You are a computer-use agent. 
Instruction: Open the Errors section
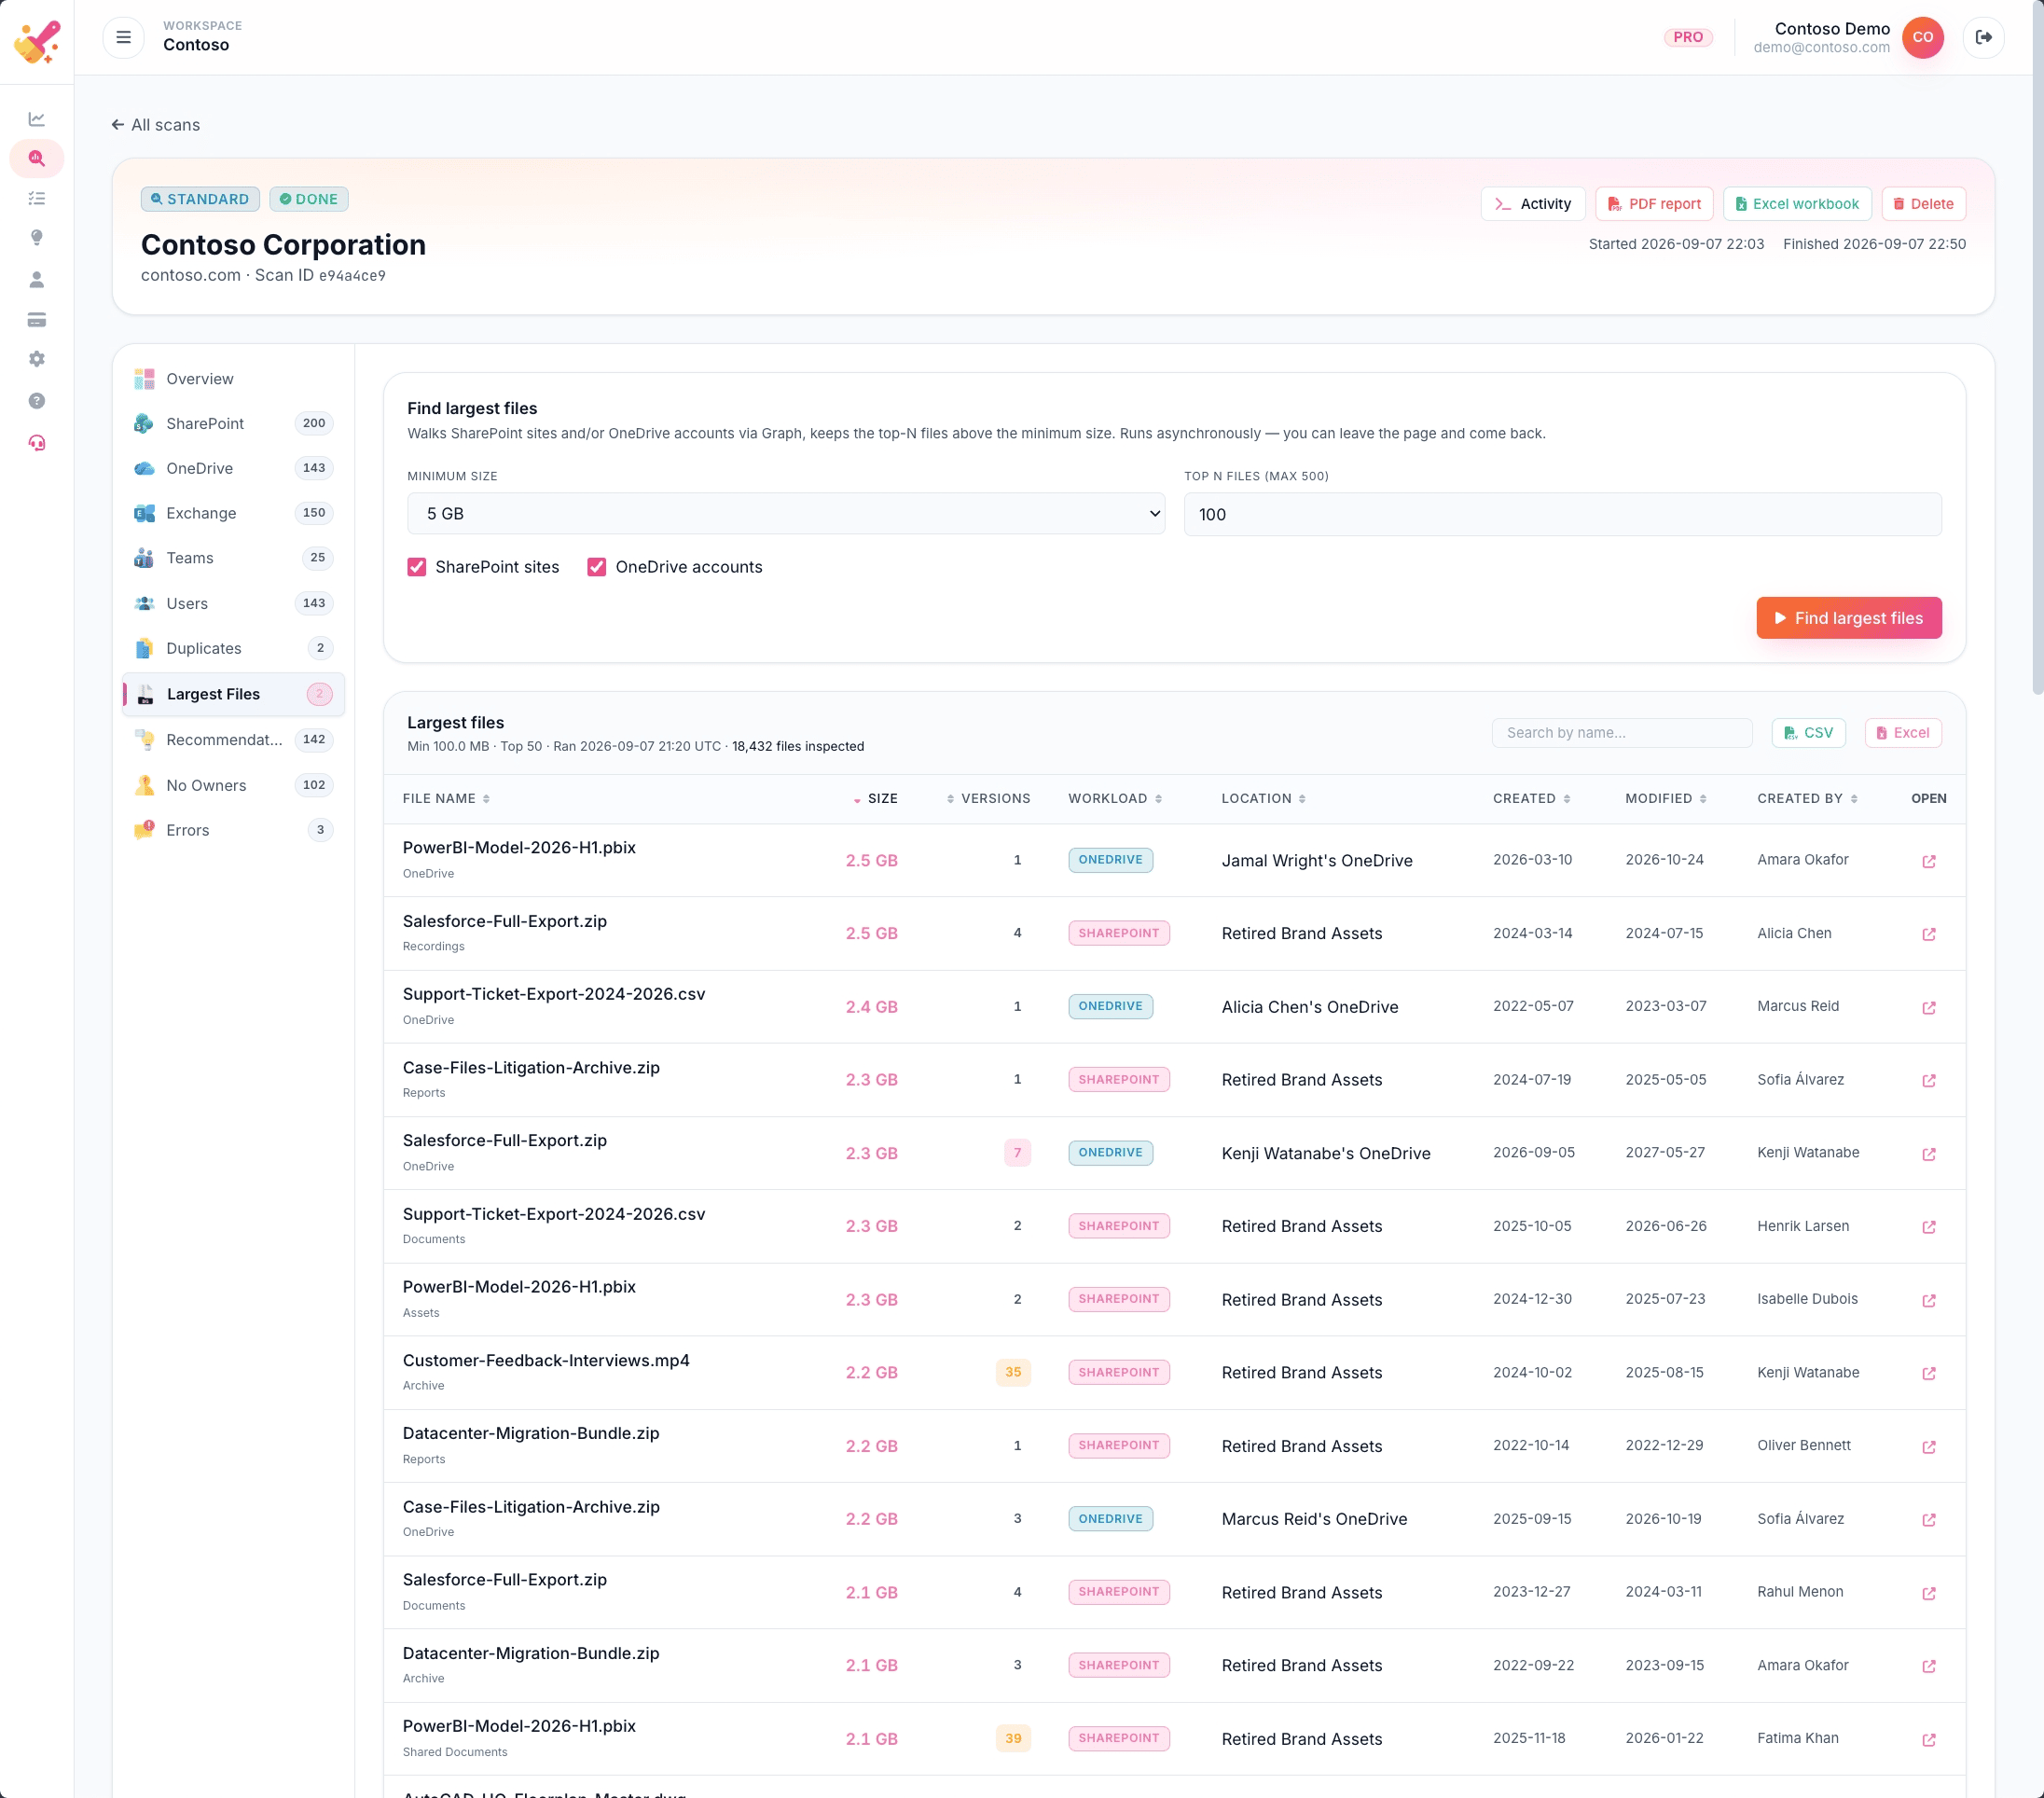pyautogui.click(x=233, y=830)
